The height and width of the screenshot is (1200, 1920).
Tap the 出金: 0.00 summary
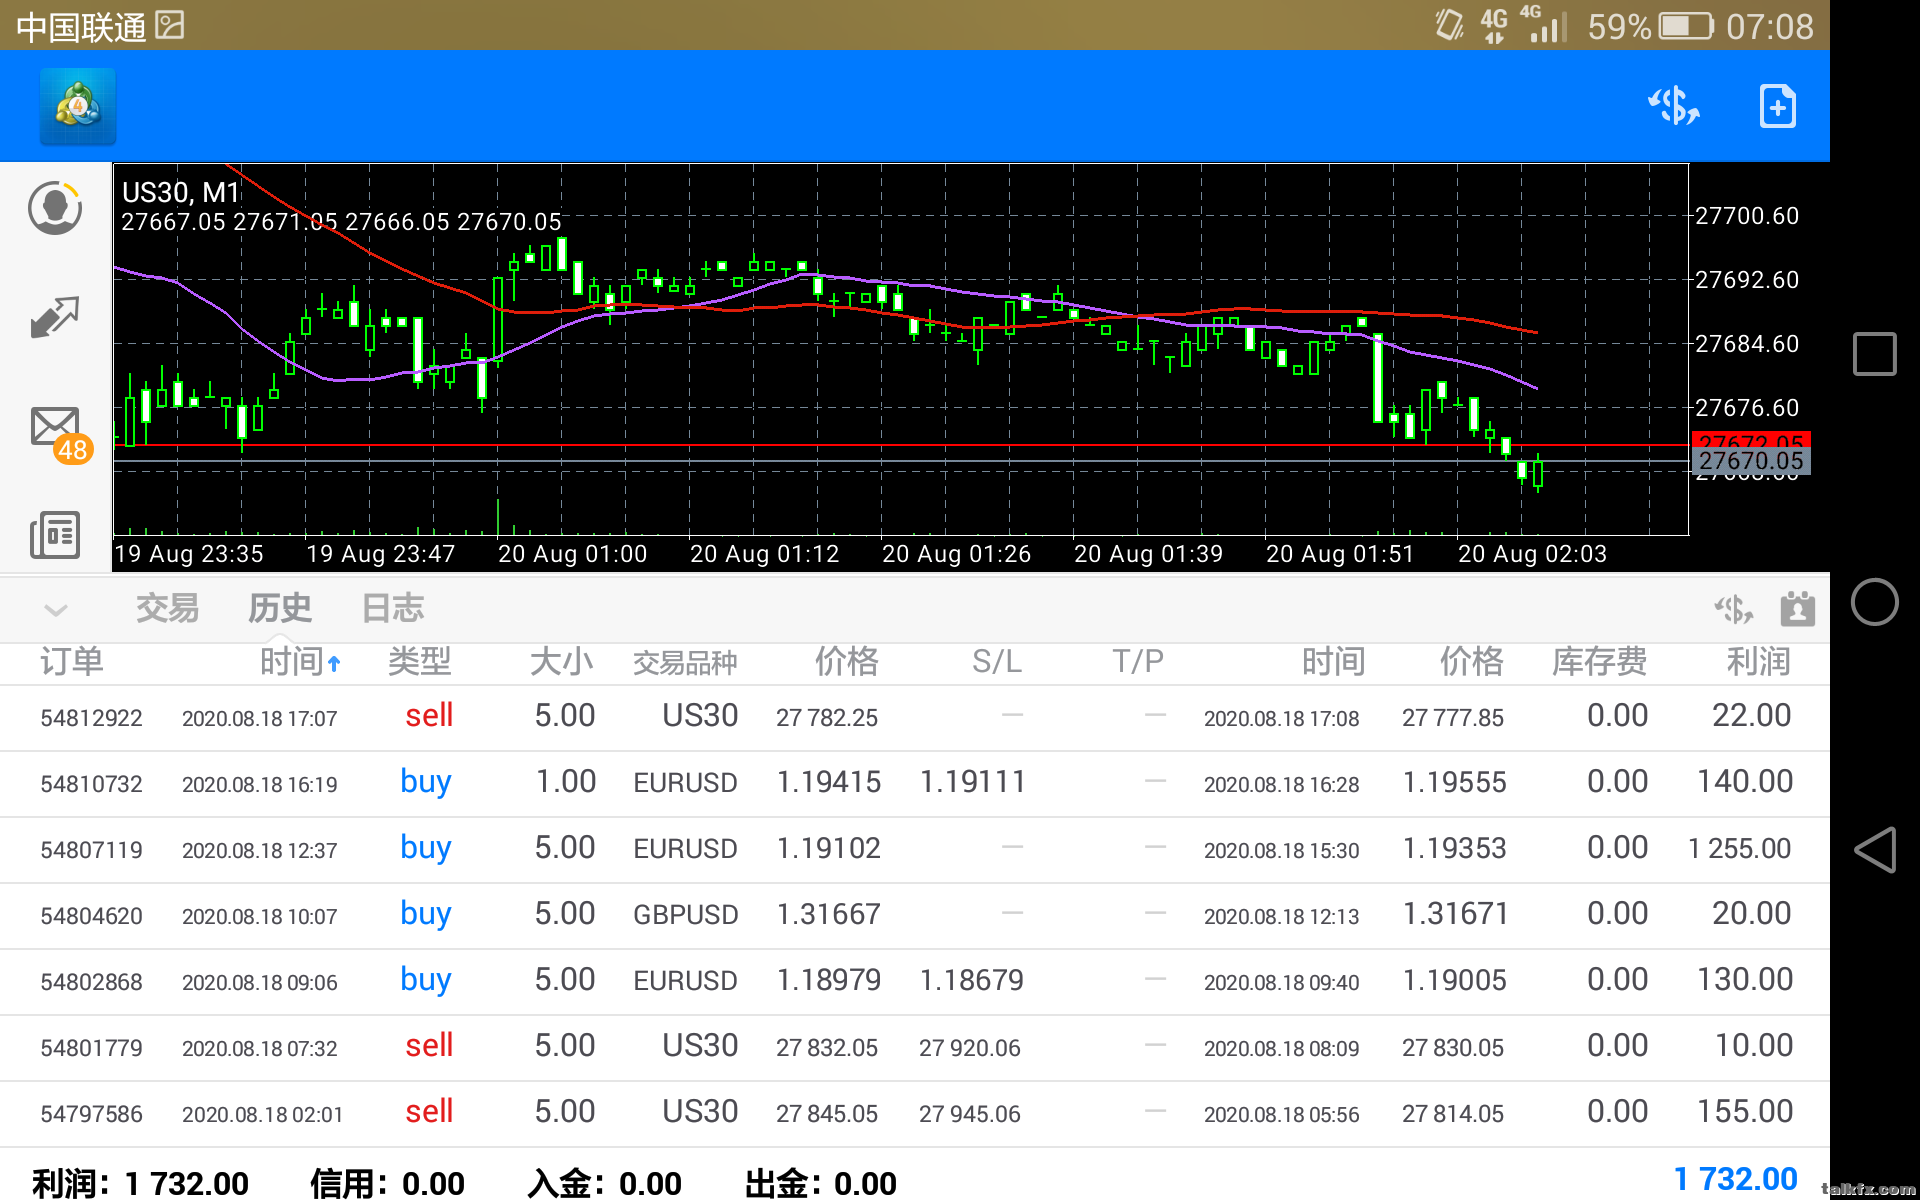(820, 1184)
